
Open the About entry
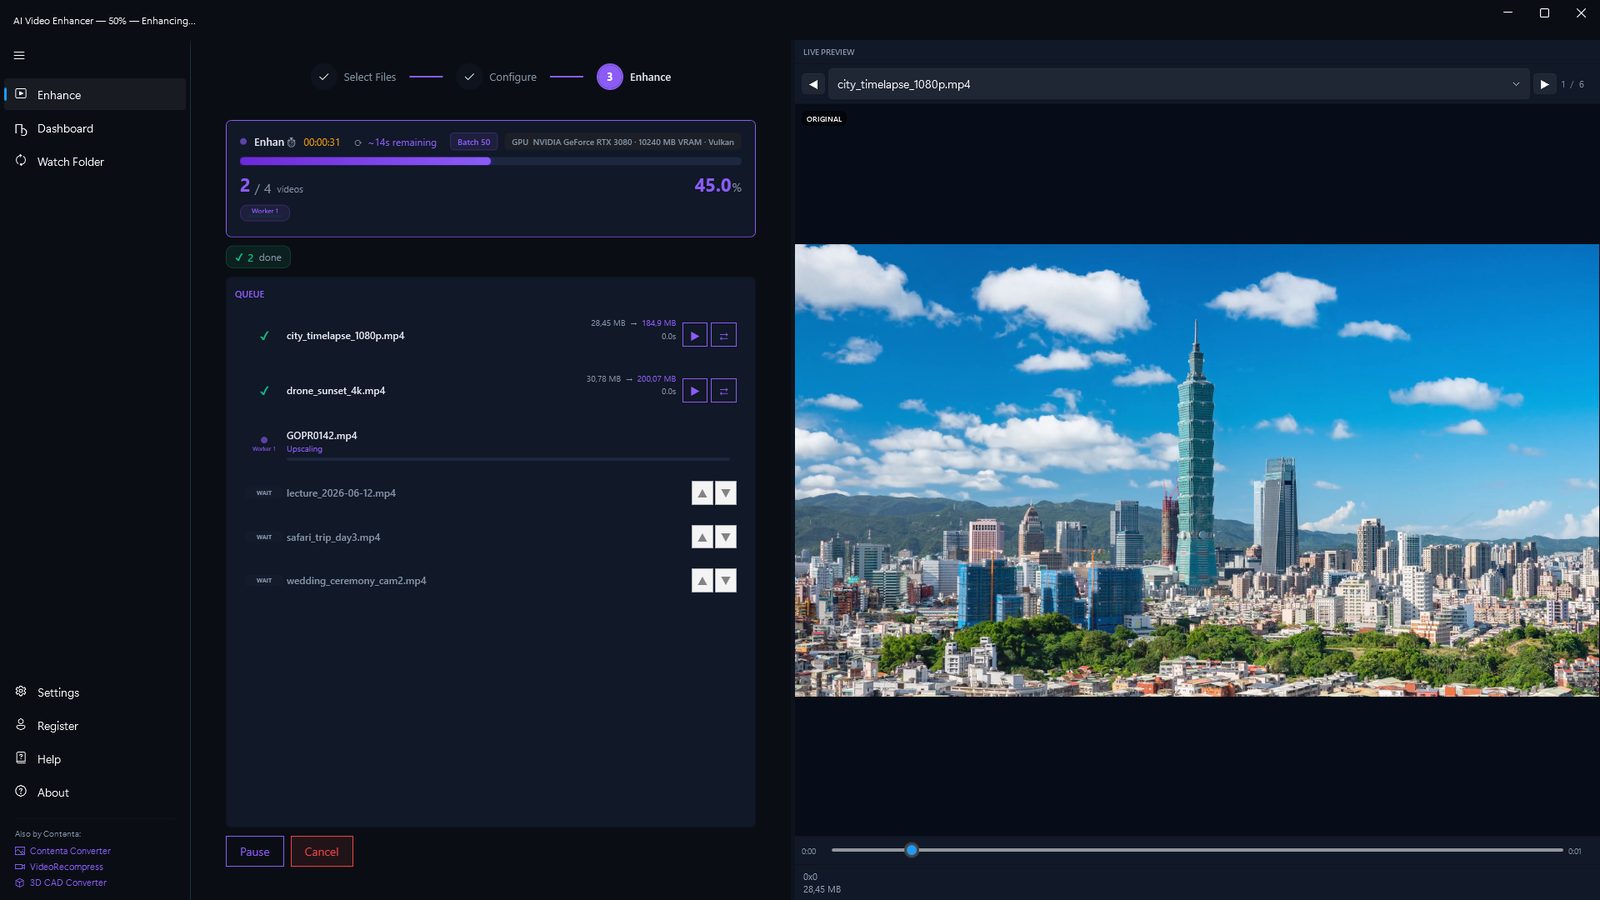[95, 792]
